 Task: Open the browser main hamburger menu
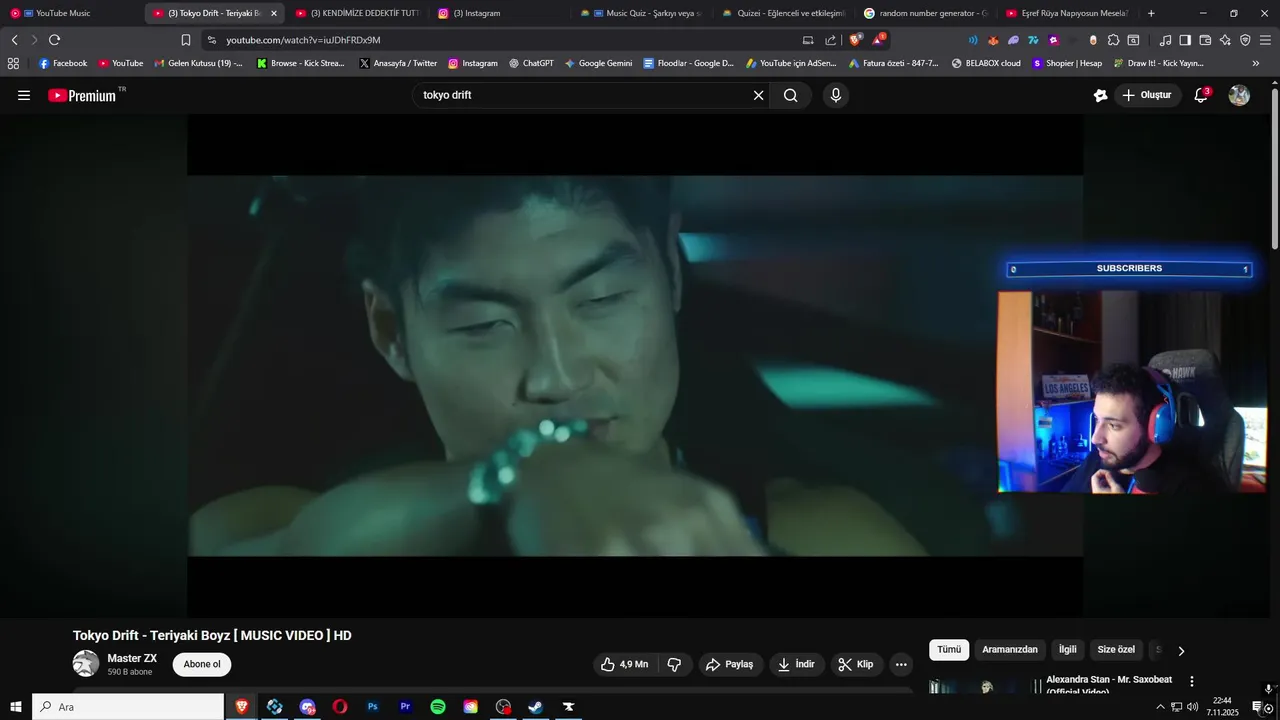click(x=1265, y=40)
